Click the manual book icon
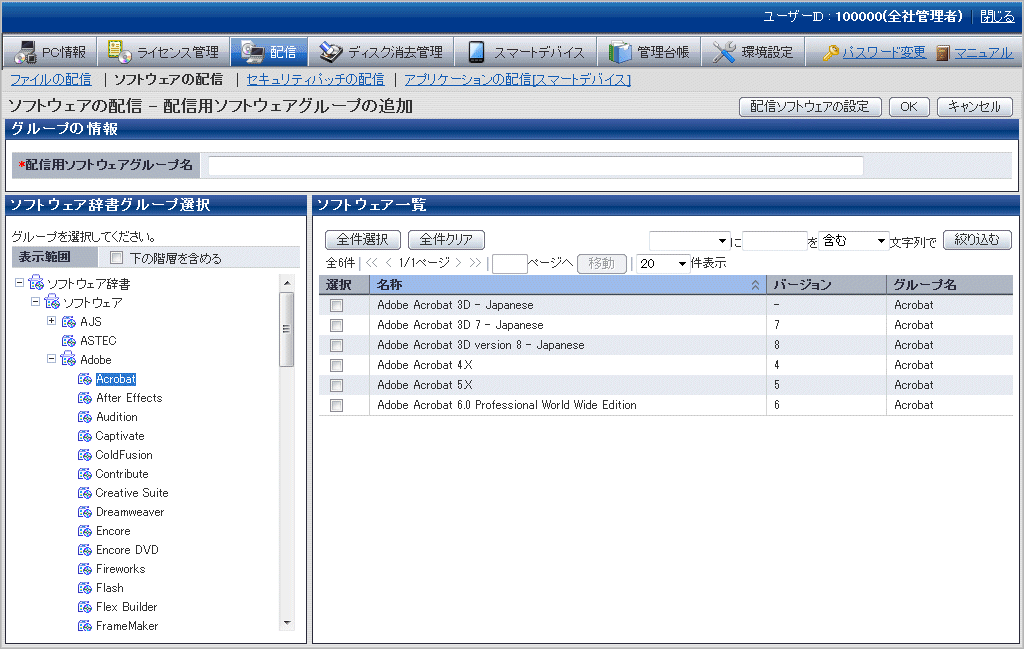Viewport: 1024px width, 649px height. point(942,53)
